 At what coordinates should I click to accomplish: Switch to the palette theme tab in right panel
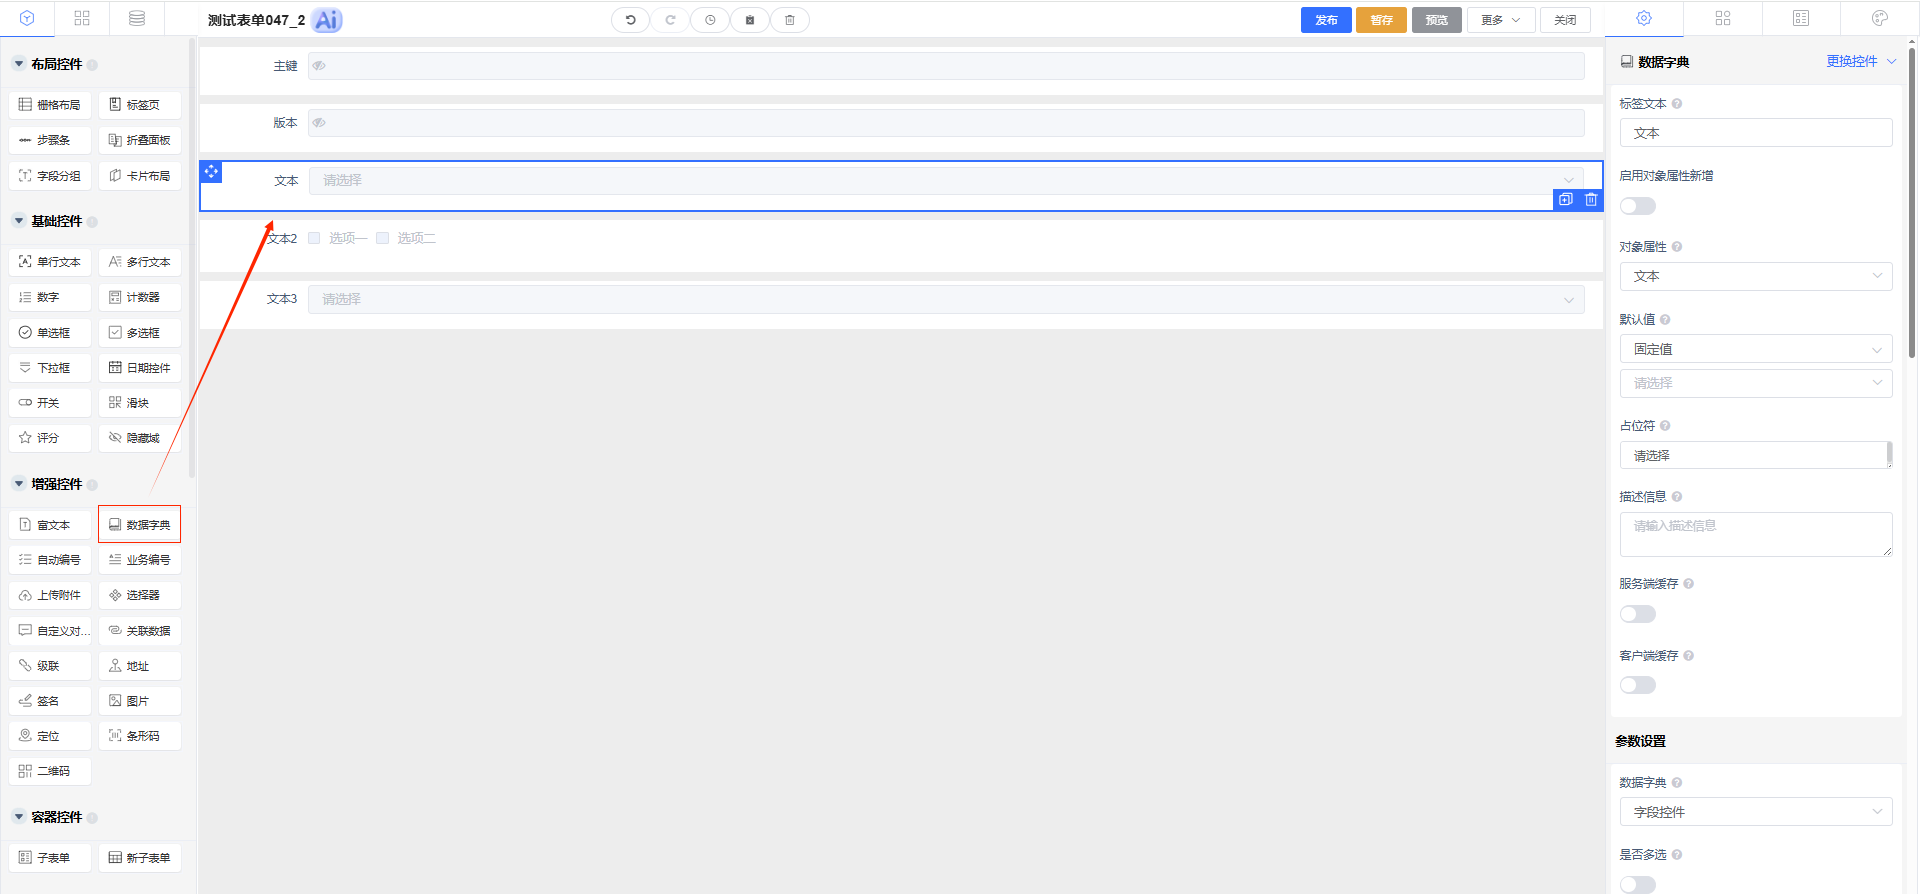tap(1879, 18)
